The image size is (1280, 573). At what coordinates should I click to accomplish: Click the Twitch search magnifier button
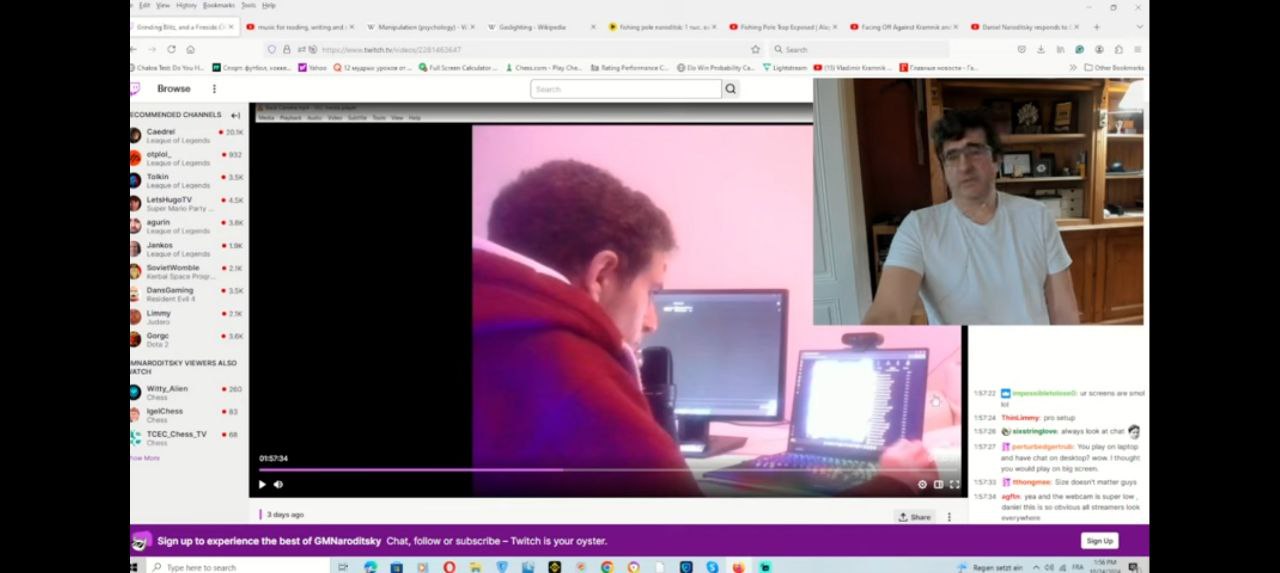[731, 89]
